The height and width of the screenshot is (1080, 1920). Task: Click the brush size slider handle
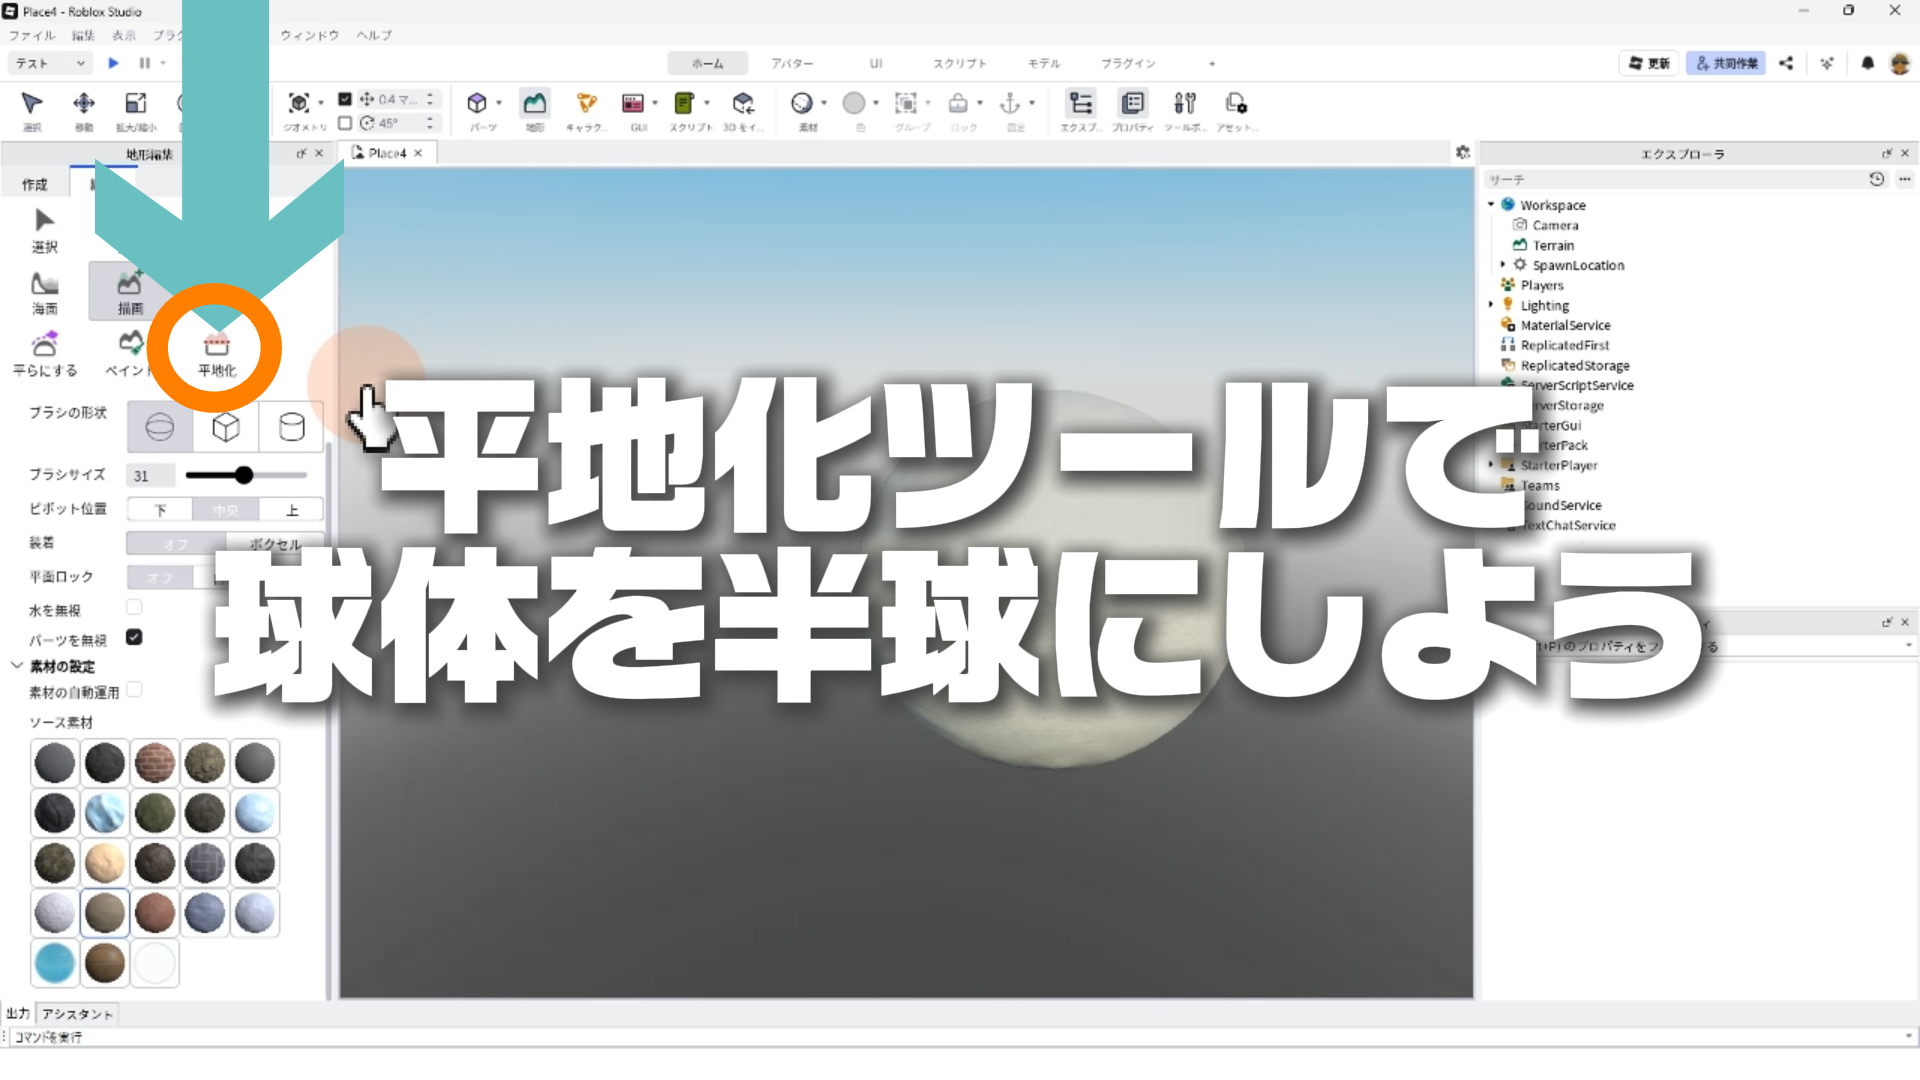point(243,475)
